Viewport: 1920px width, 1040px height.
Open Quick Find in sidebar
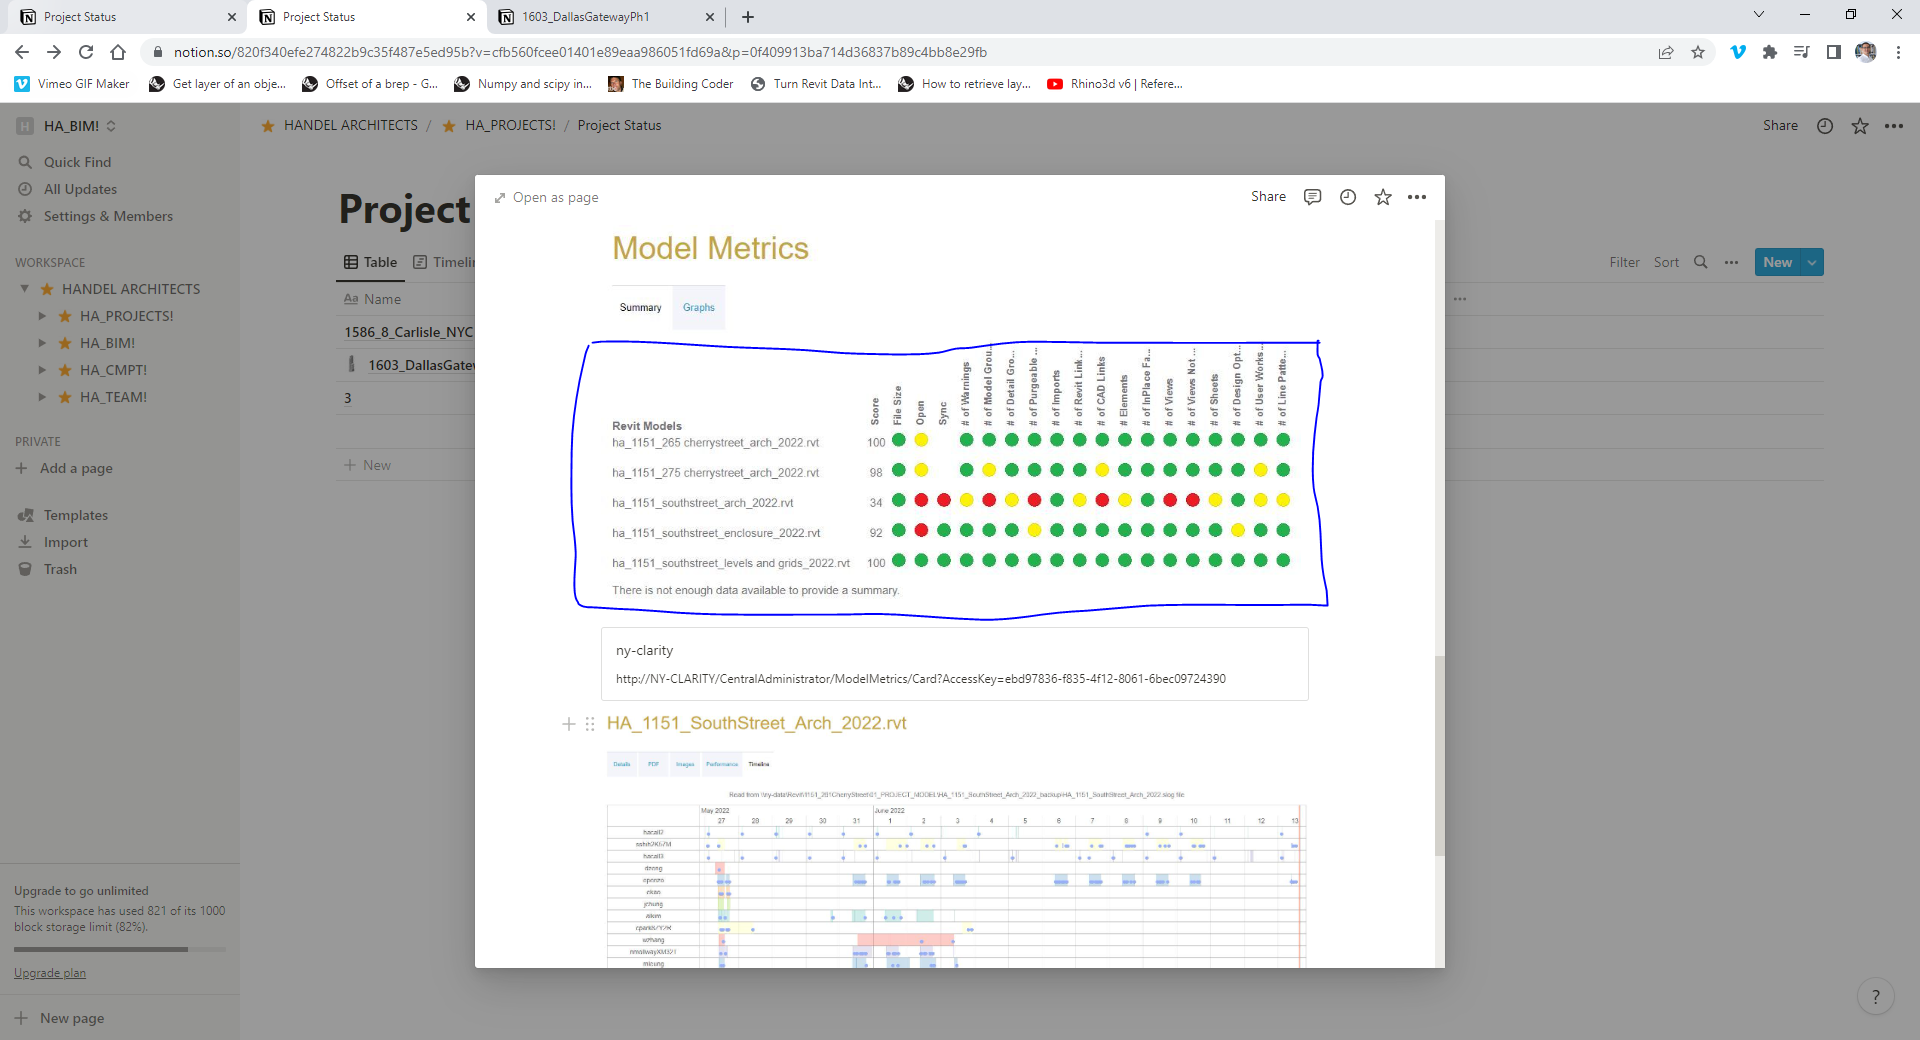pyautogui.click(x=77, y=162)
